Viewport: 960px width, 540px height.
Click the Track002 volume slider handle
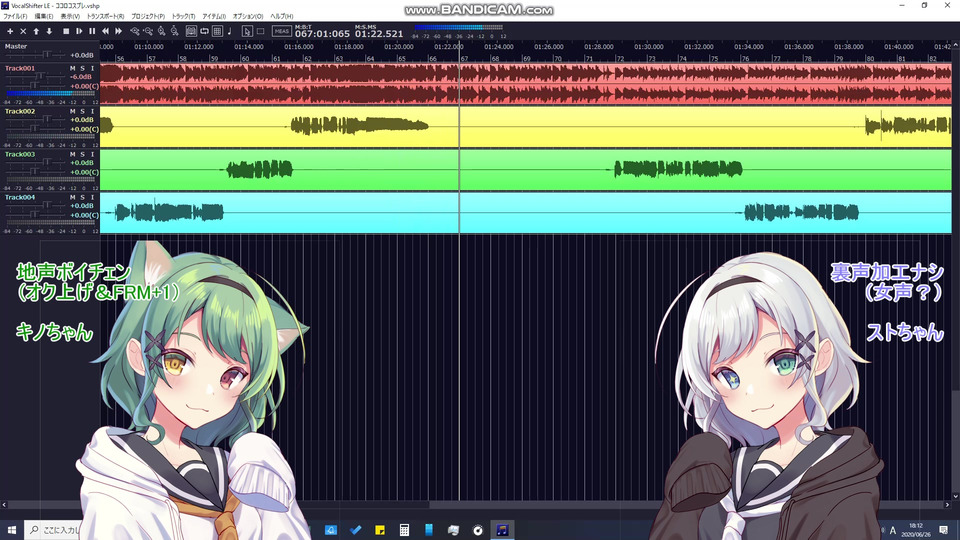point(46,120)
